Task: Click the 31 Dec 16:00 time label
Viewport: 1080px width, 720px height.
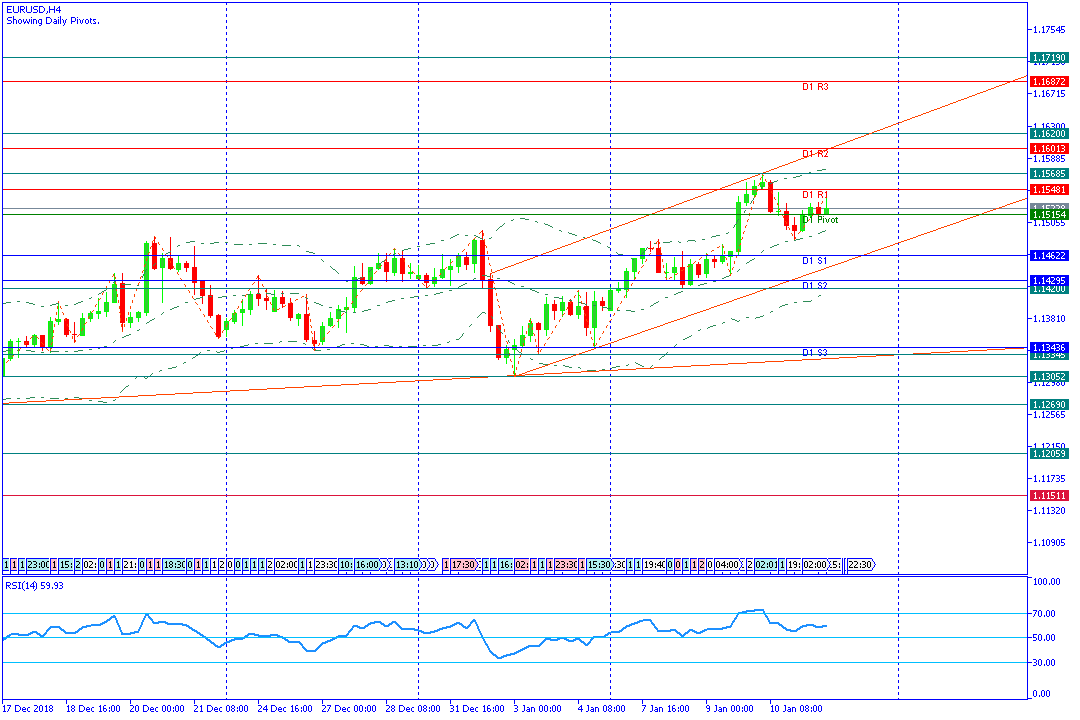Action: point(477,709)
